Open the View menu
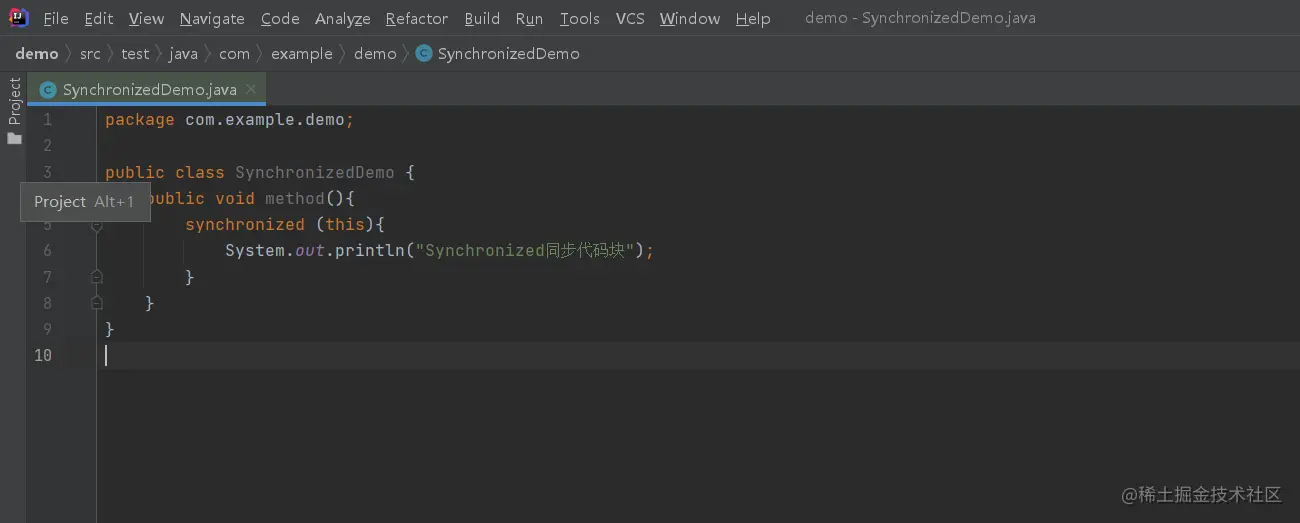 pos(146,18)
